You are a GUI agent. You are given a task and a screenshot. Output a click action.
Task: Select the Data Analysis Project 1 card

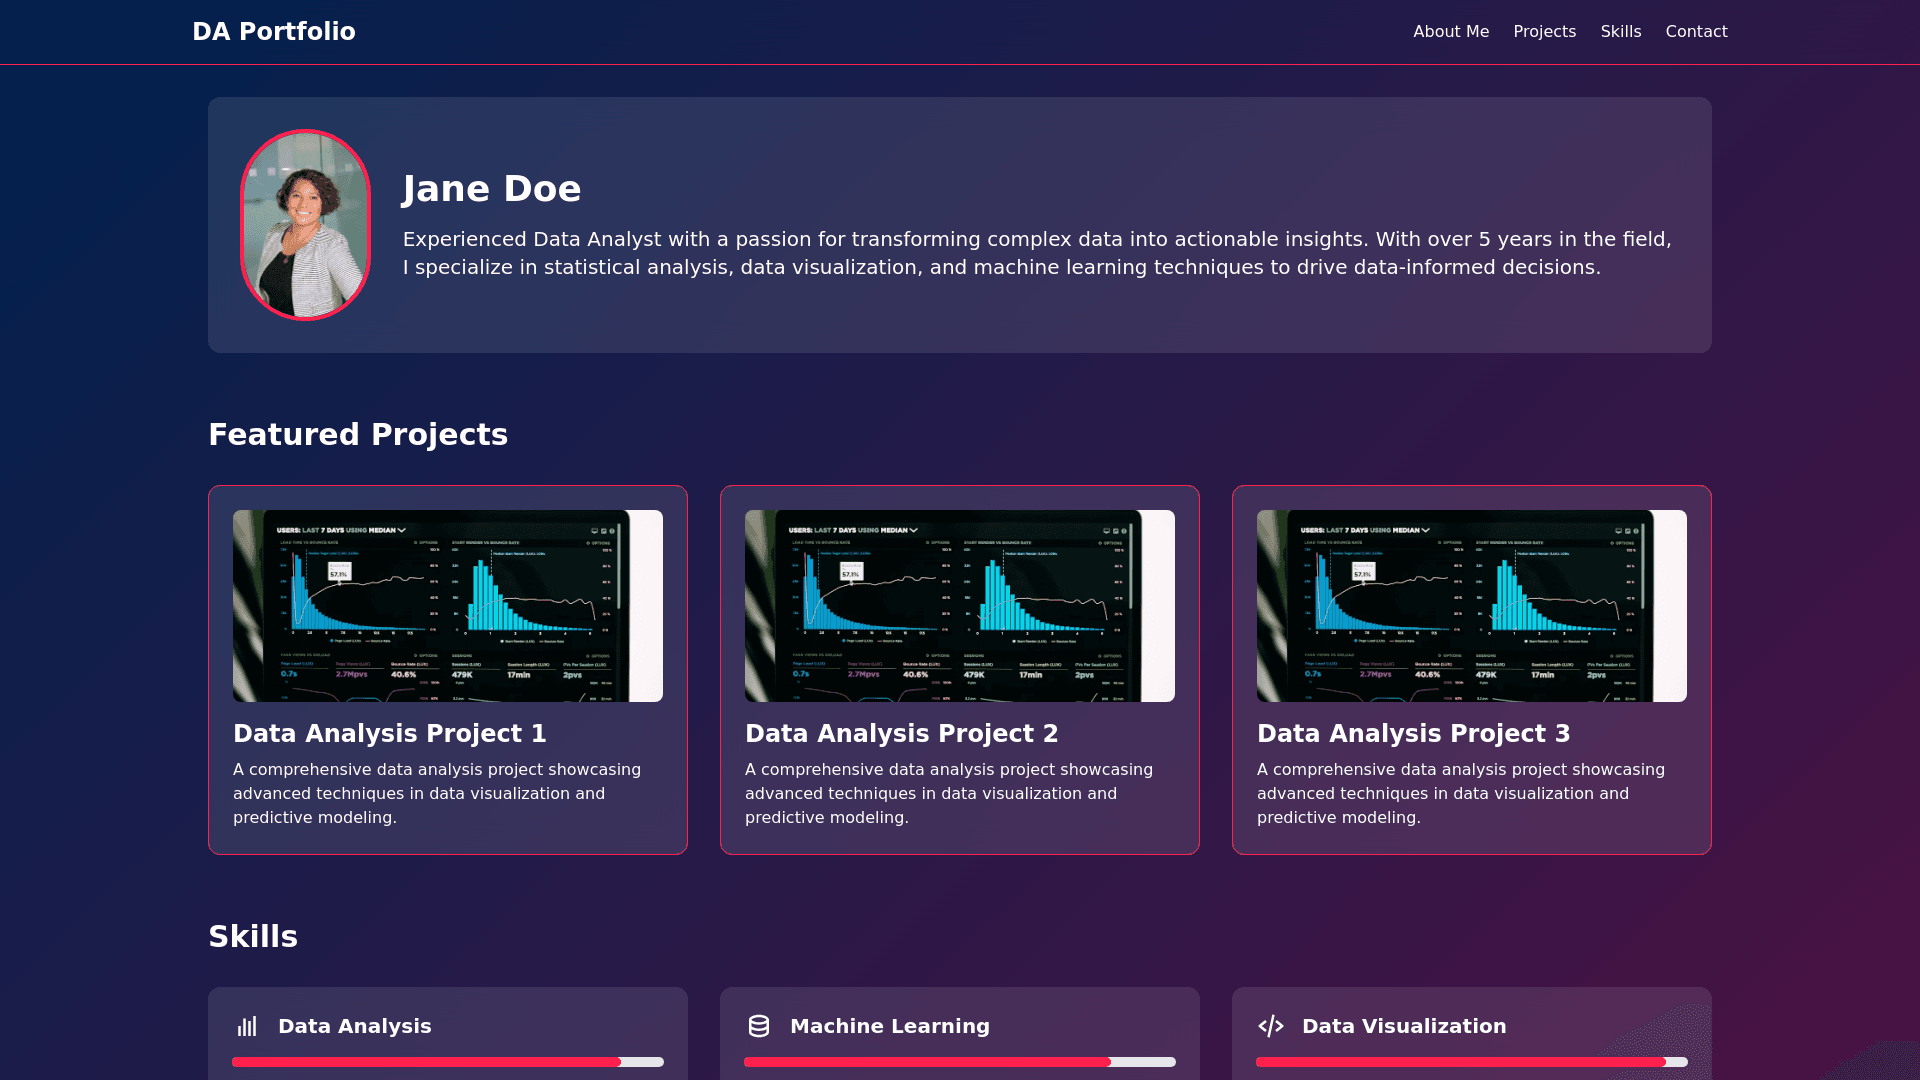tap(447, 670)
